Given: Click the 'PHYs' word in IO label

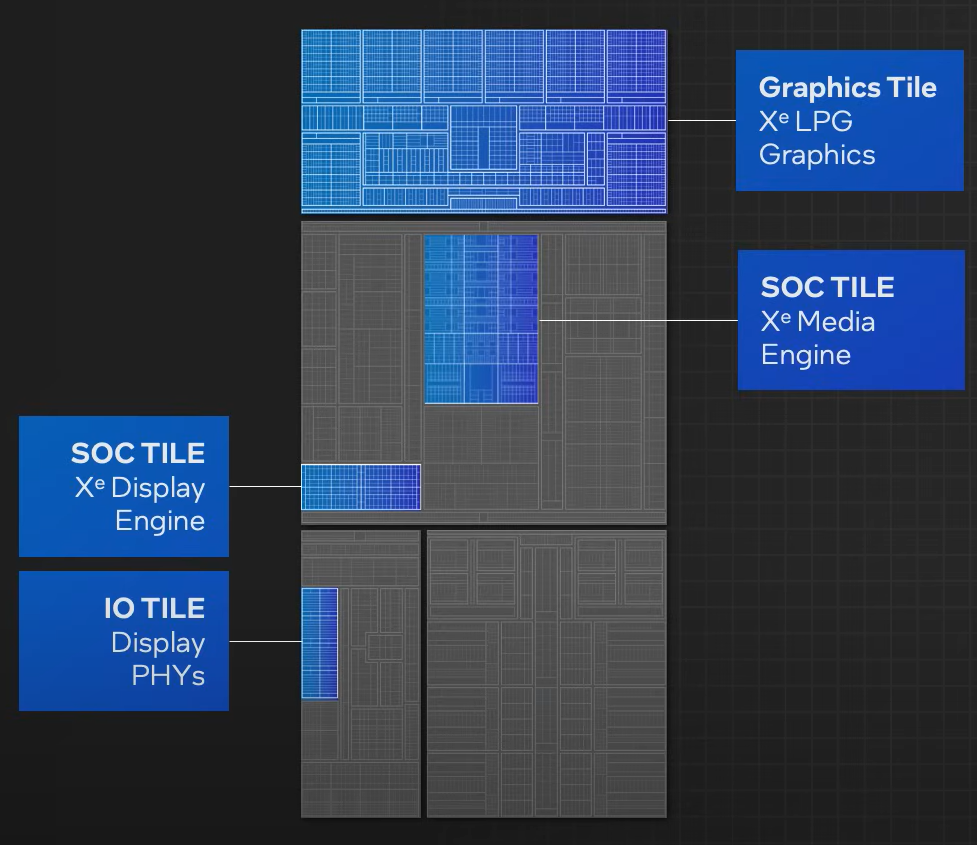Looking at the screenshot, I should pyautogui.click(x=168, y=676).
